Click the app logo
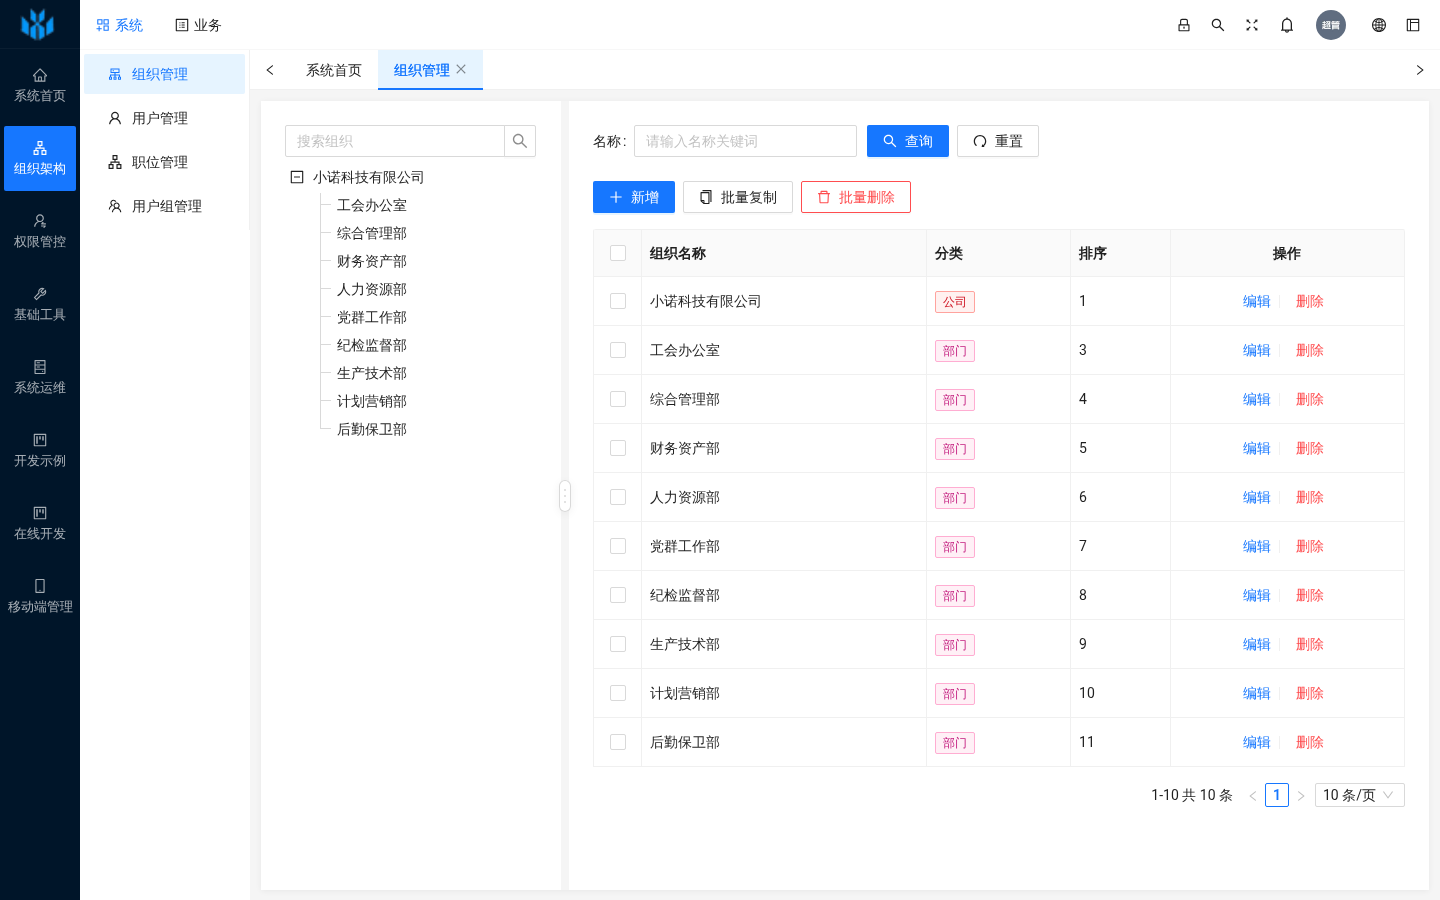1440x900 pixels. (38, 24)
